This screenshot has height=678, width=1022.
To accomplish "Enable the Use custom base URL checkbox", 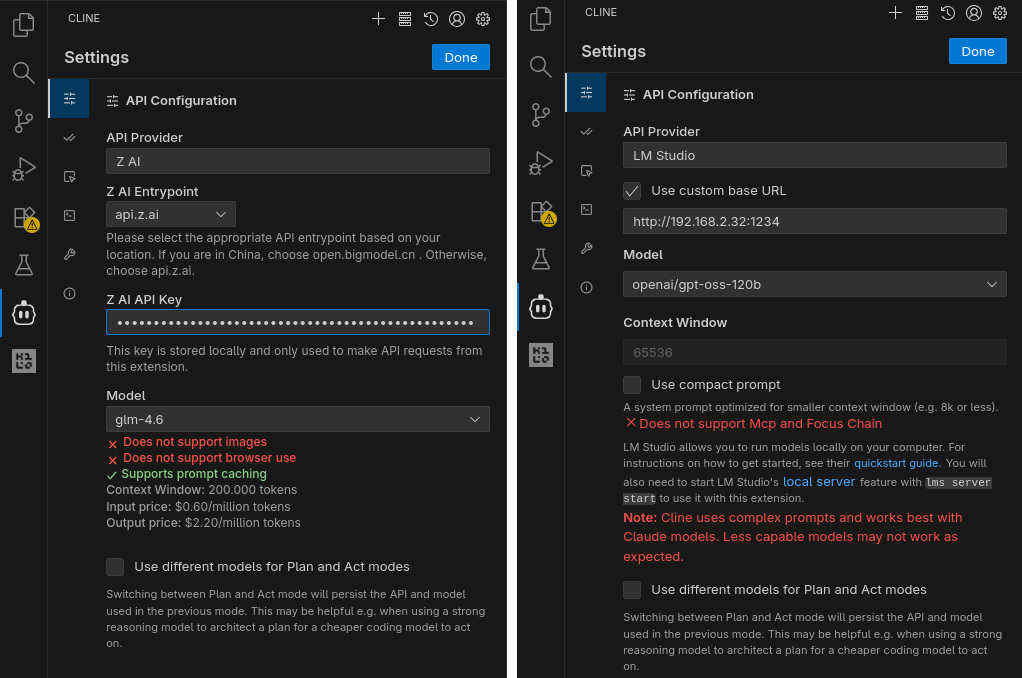I will tap(632, 190).
